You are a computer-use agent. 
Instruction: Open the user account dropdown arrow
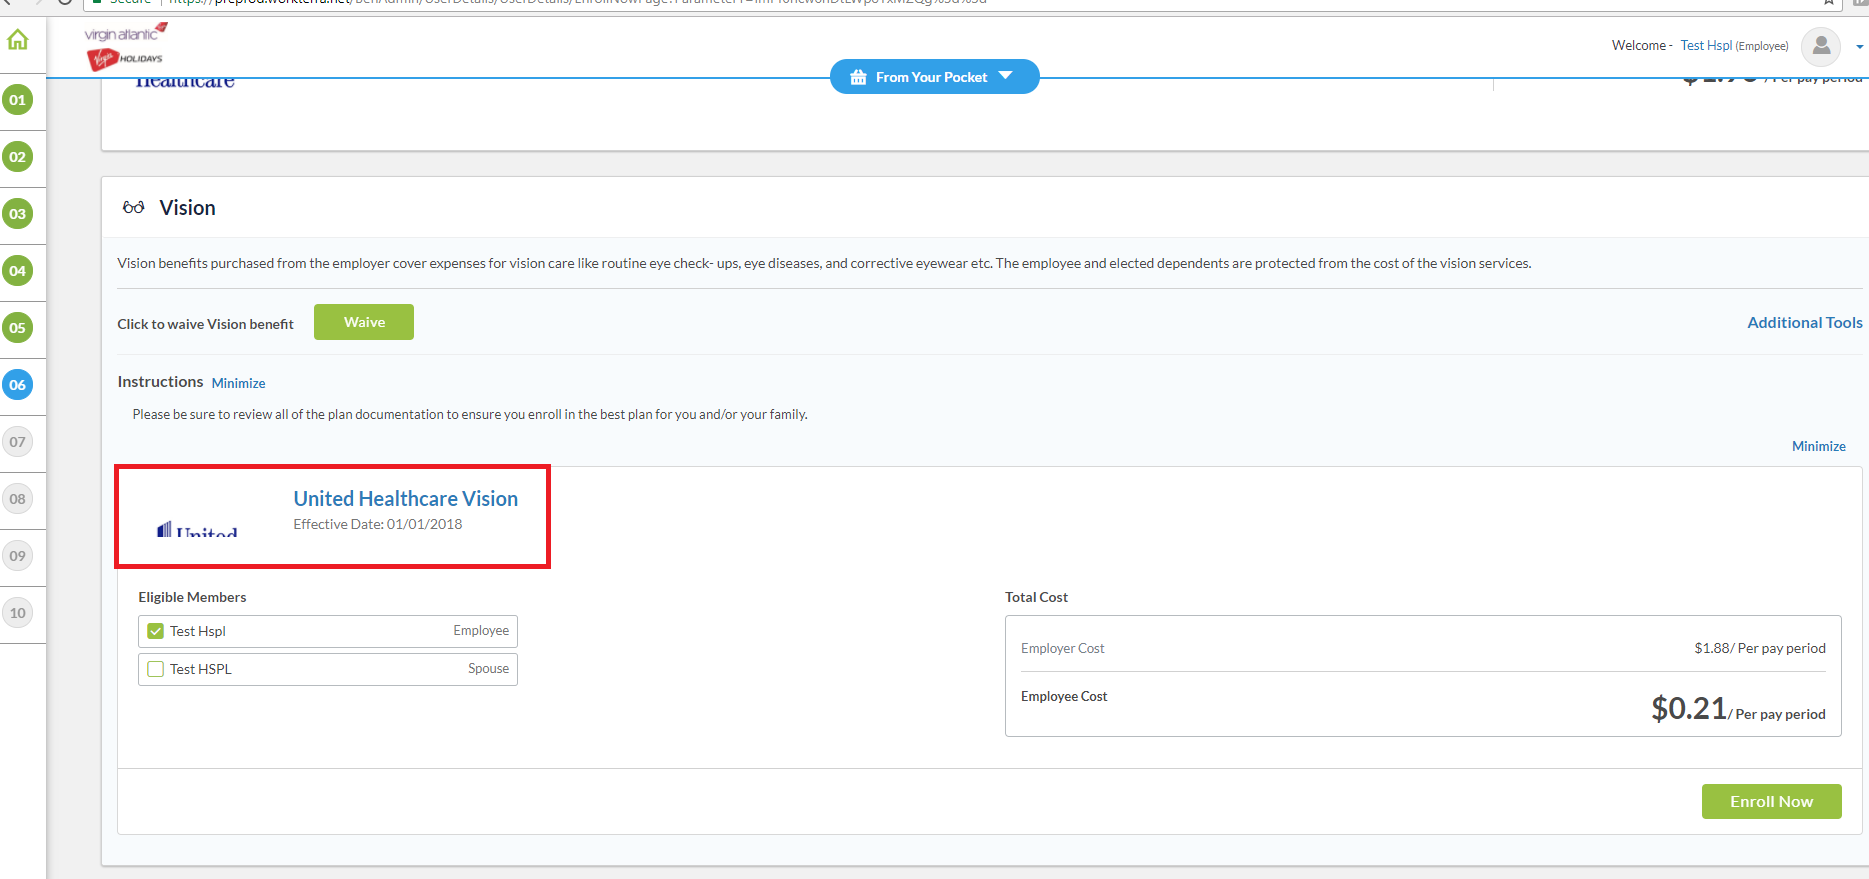(1859, 47)
